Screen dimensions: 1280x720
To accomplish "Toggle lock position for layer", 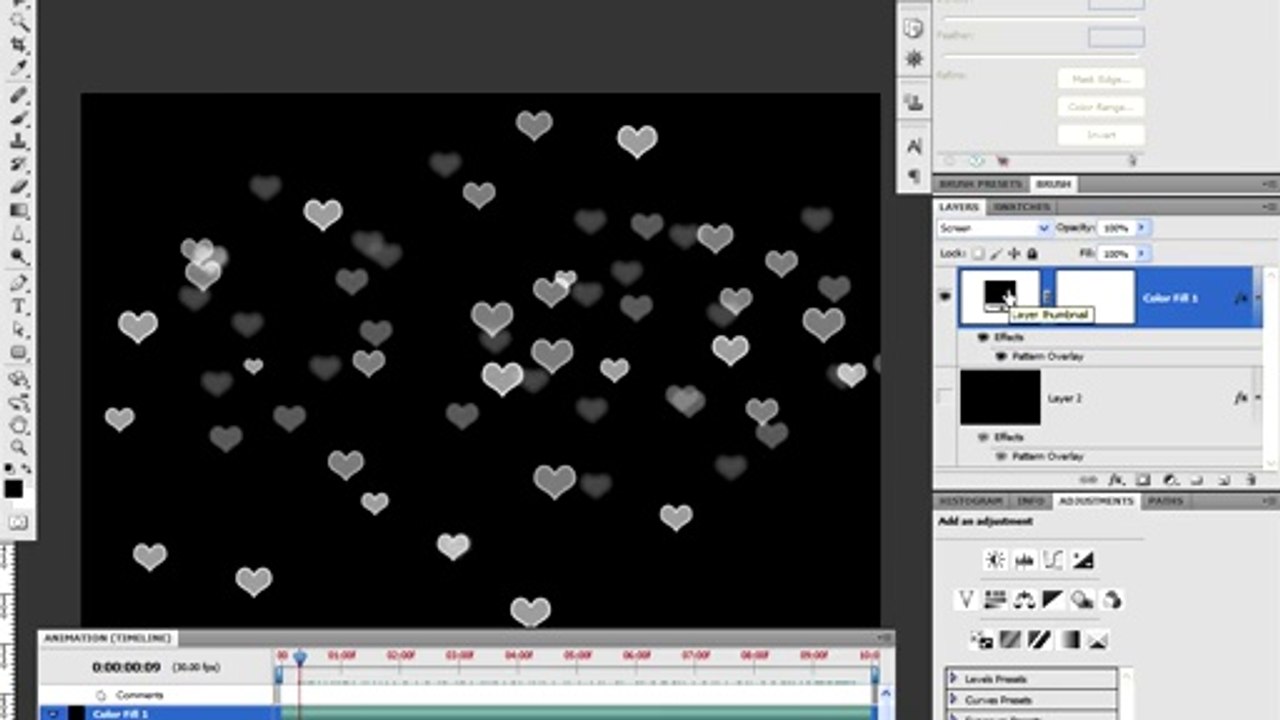I will tap(1014, 254).
